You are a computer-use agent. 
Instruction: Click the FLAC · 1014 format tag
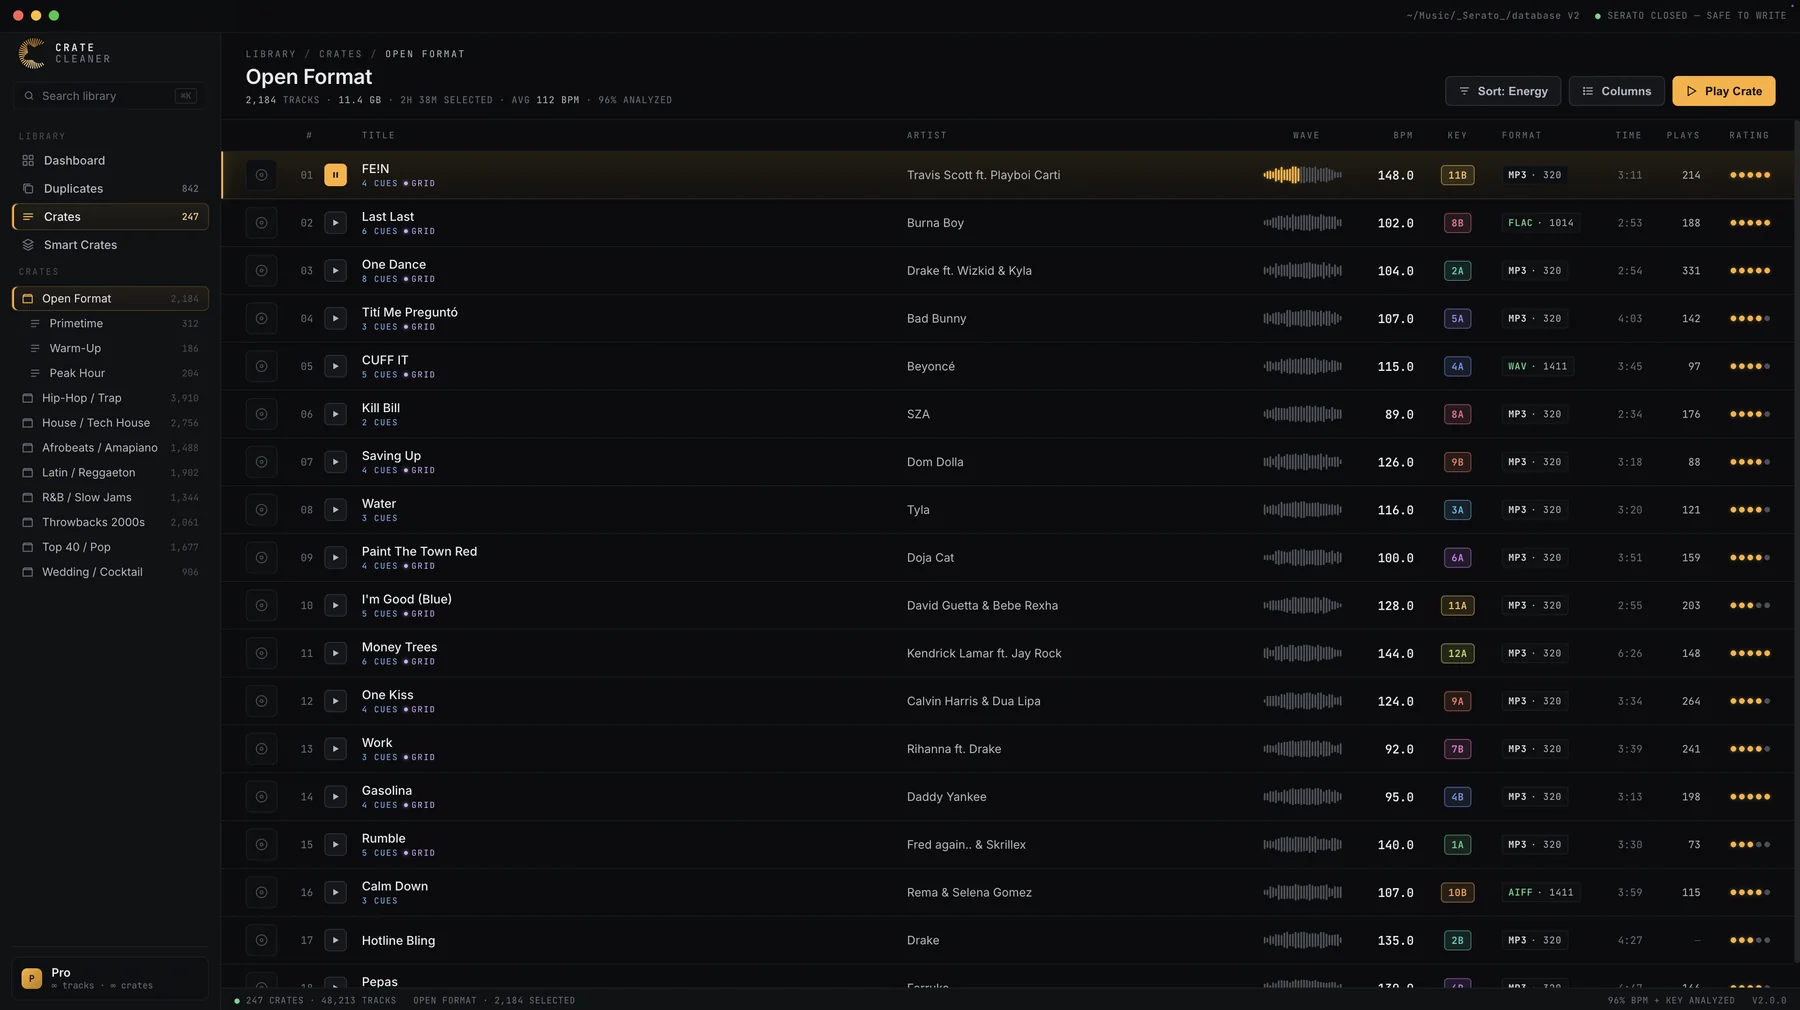coord(1540,223)
